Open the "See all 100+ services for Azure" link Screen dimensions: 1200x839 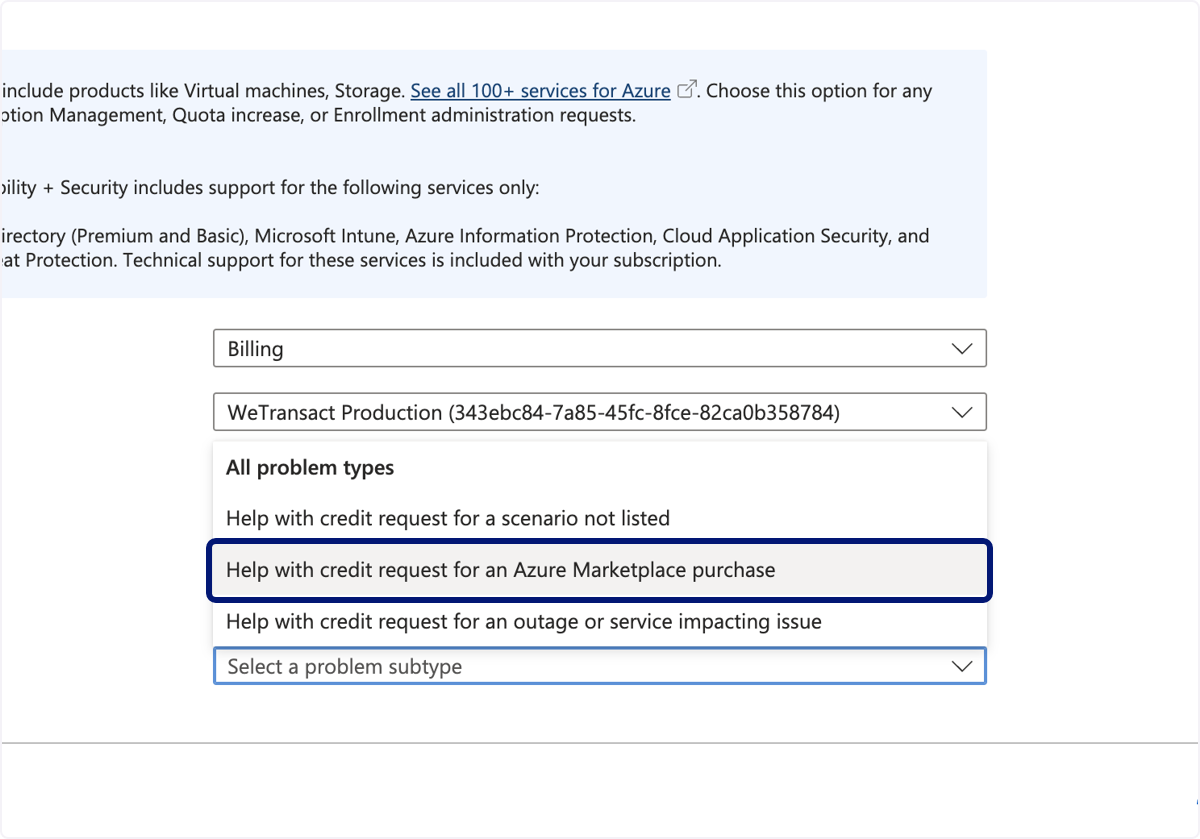point(540,91)
